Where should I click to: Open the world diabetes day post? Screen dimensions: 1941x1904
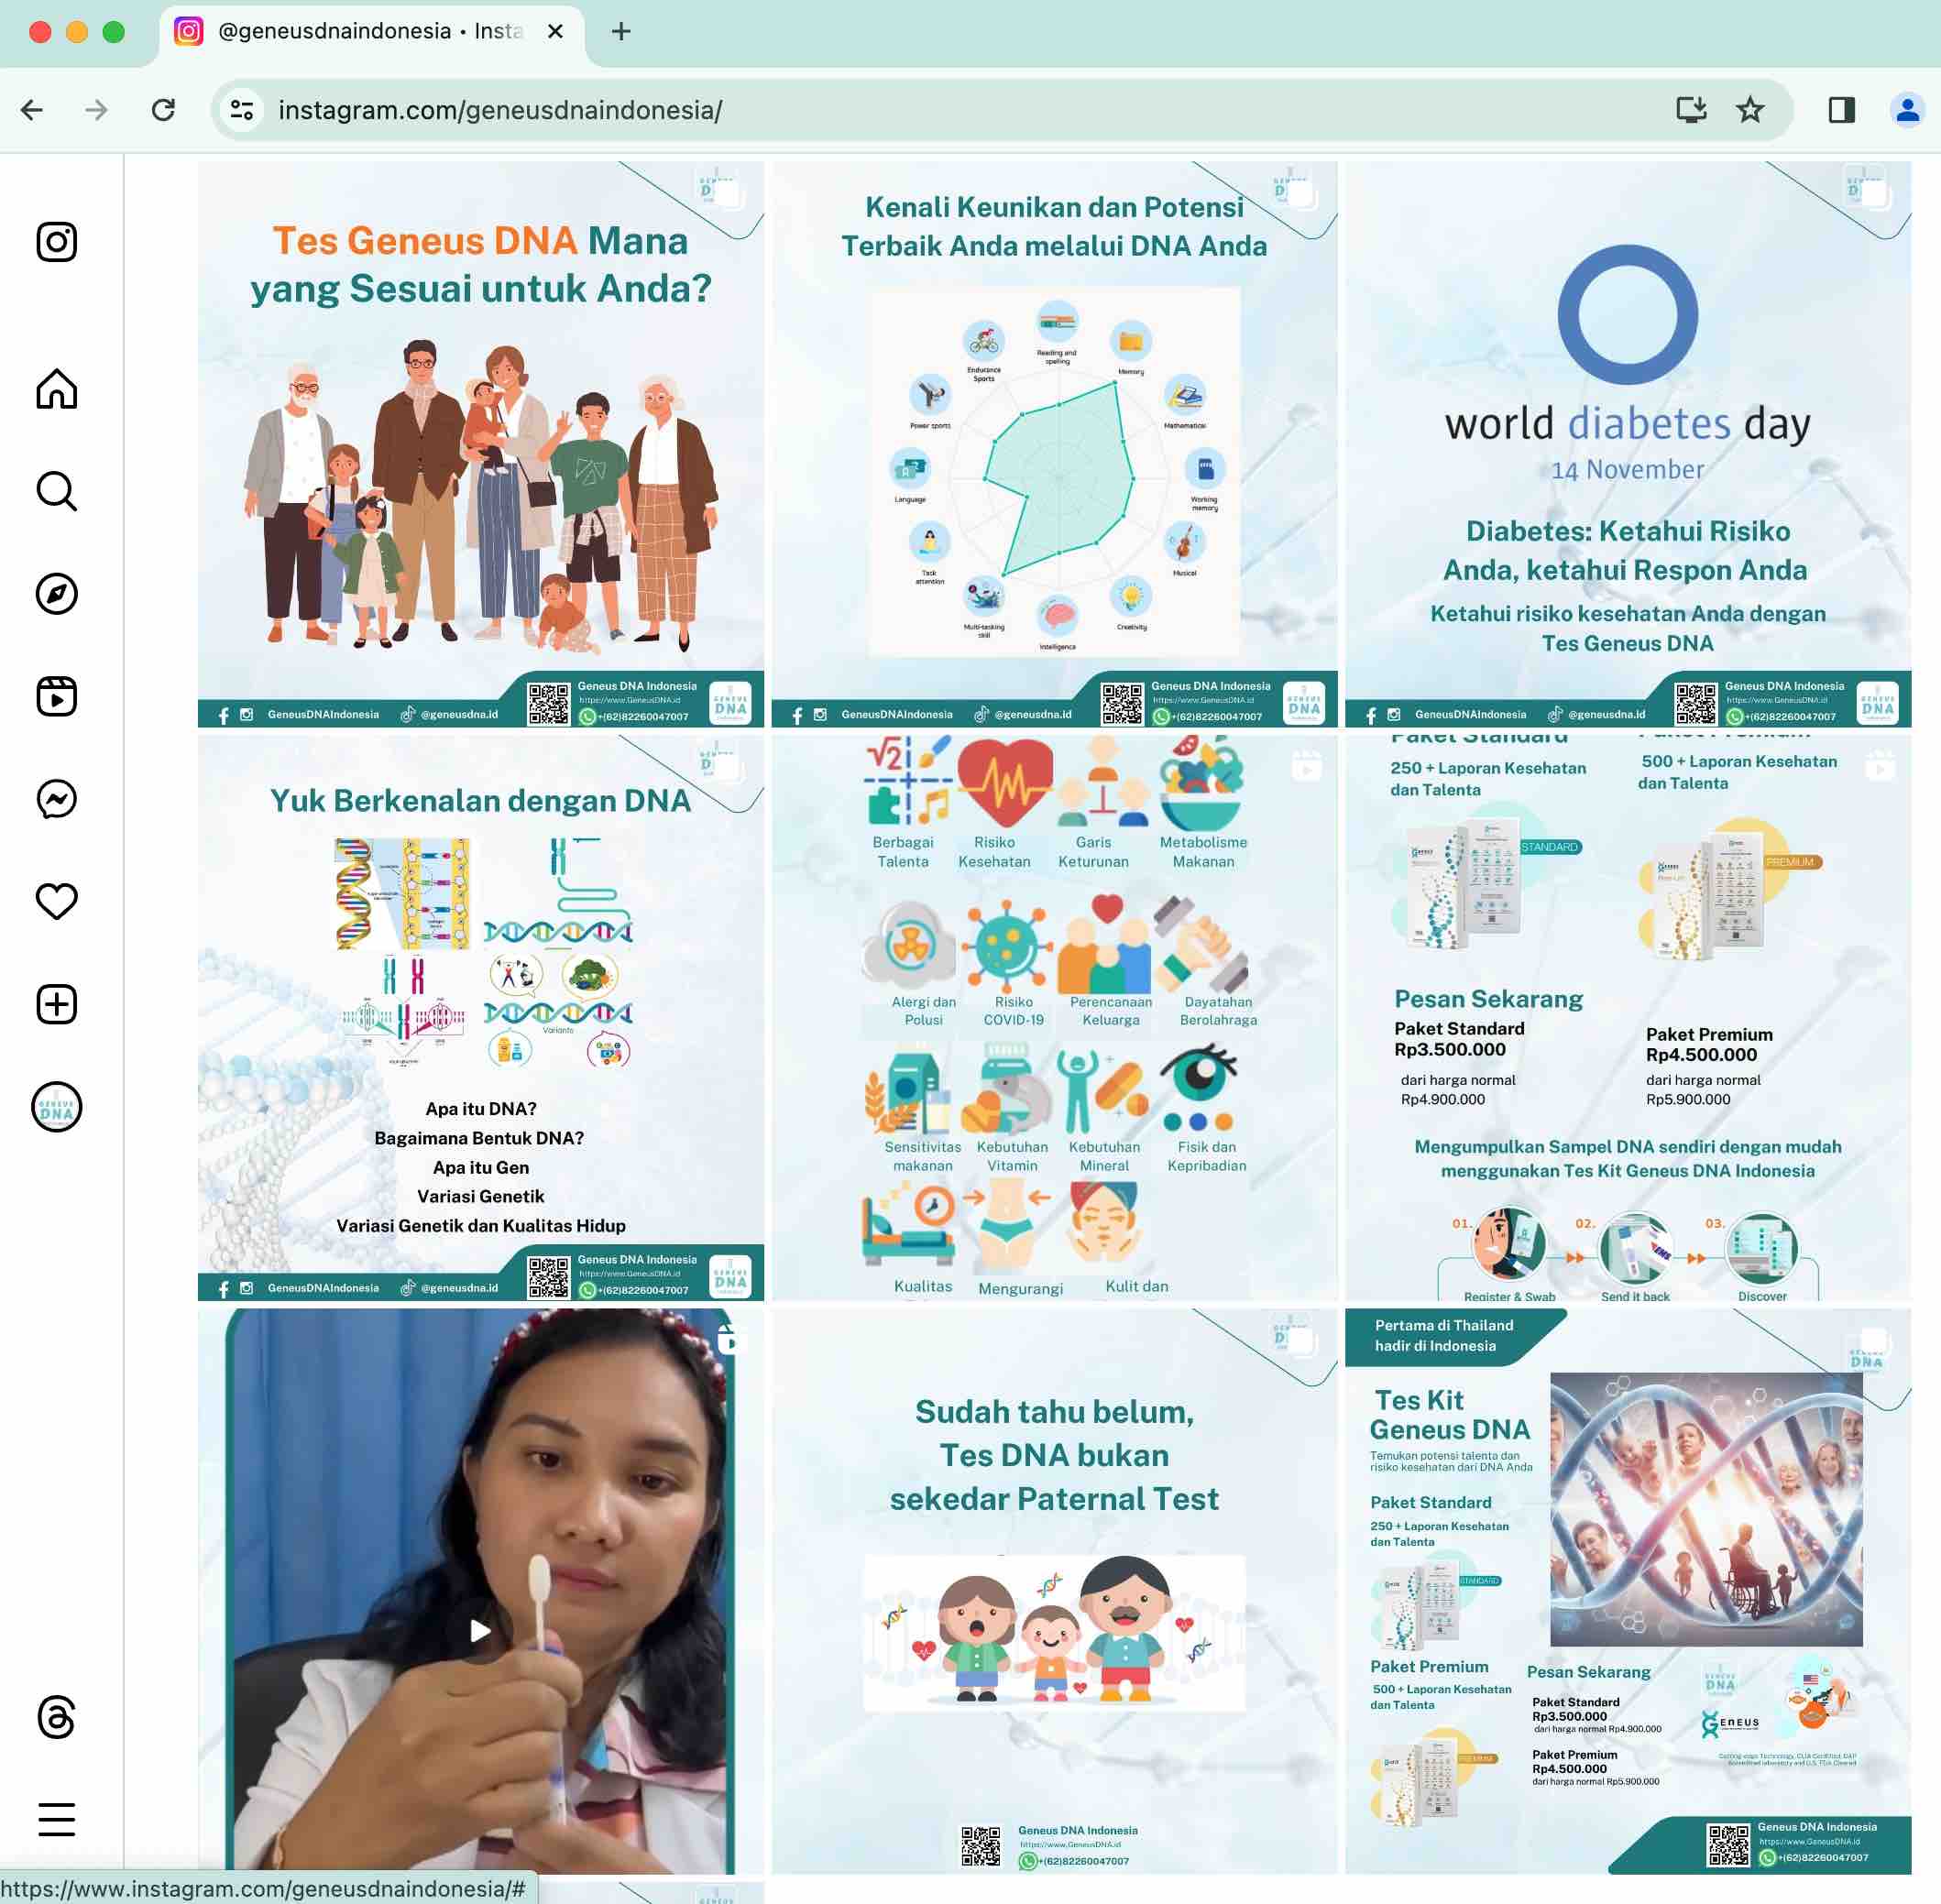pyautogui.click(x=1627, y=444)
